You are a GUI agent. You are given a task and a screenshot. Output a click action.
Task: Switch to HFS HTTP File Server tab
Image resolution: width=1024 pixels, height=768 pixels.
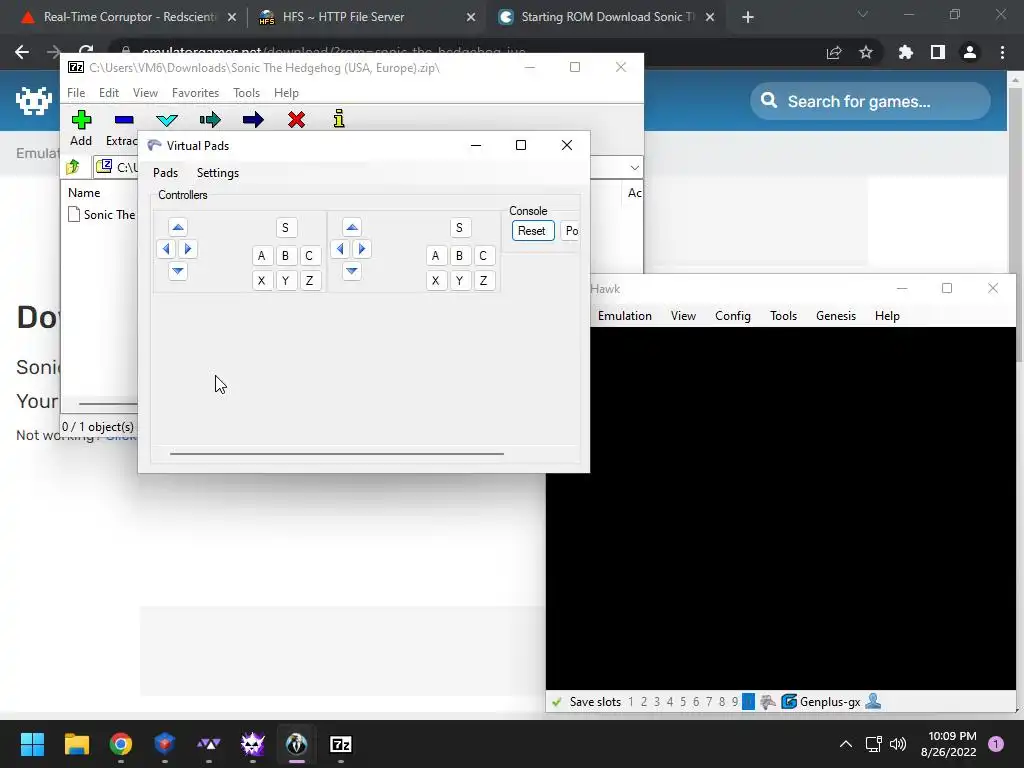pyautogui.click(x=366, y=17)
